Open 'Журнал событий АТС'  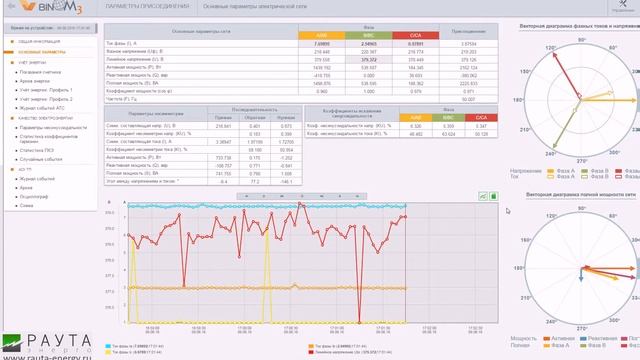(42, 108)
